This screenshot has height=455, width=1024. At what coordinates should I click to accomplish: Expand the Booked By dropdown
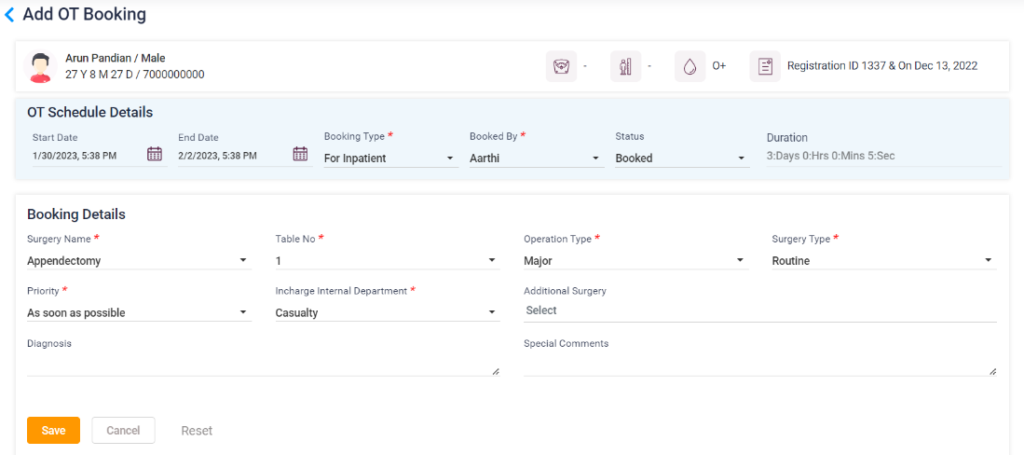tap(534, 158)
